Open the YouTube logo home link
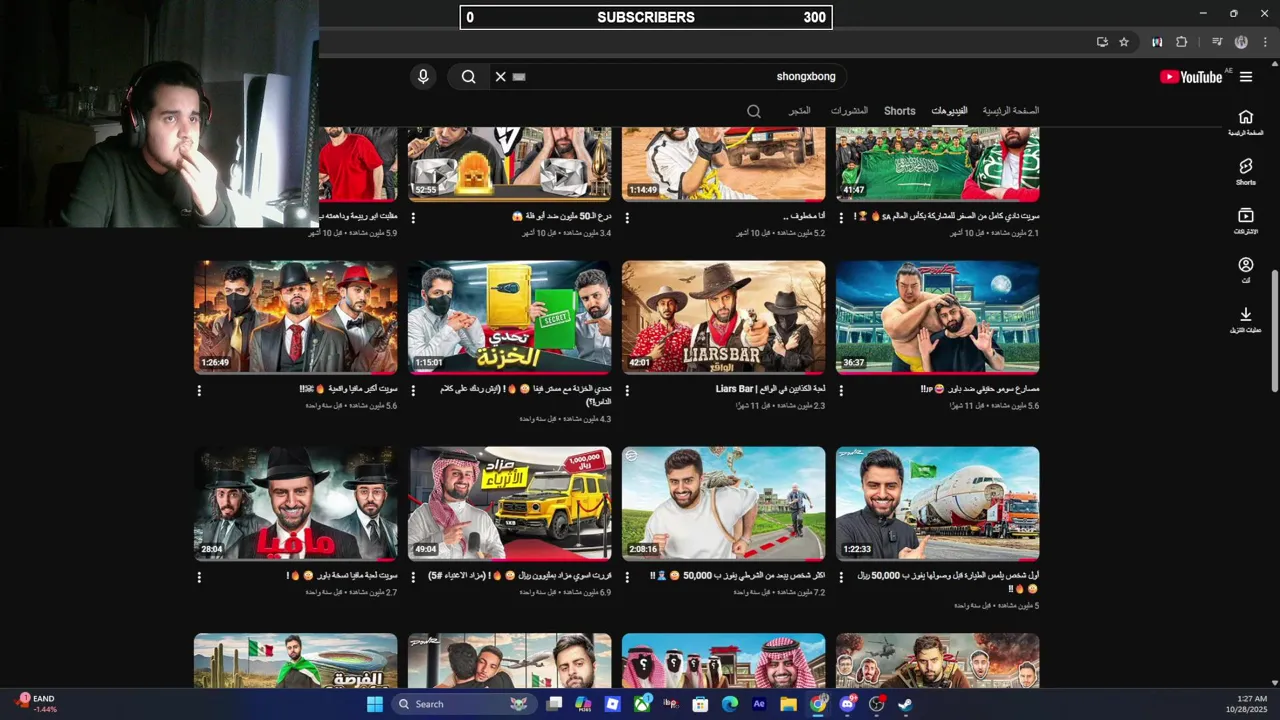The image size is (1280, 720). (x=1191, y=77)
